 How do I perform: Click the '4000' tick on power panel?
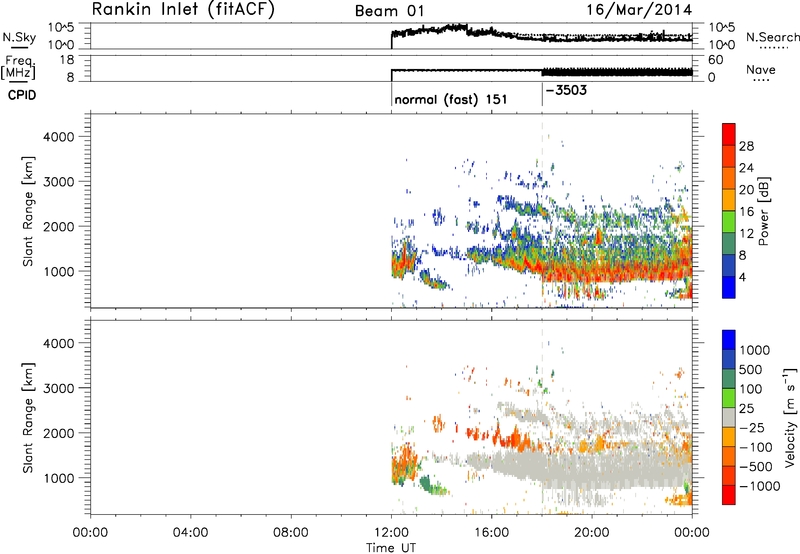58,137
